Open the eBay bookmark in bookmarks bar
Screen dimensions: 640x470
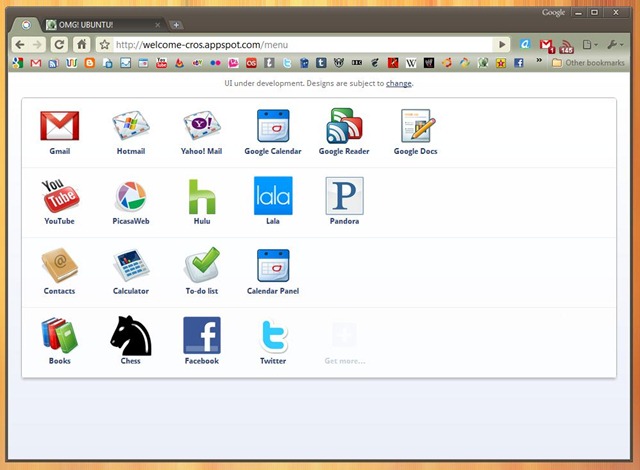point(198,63)
